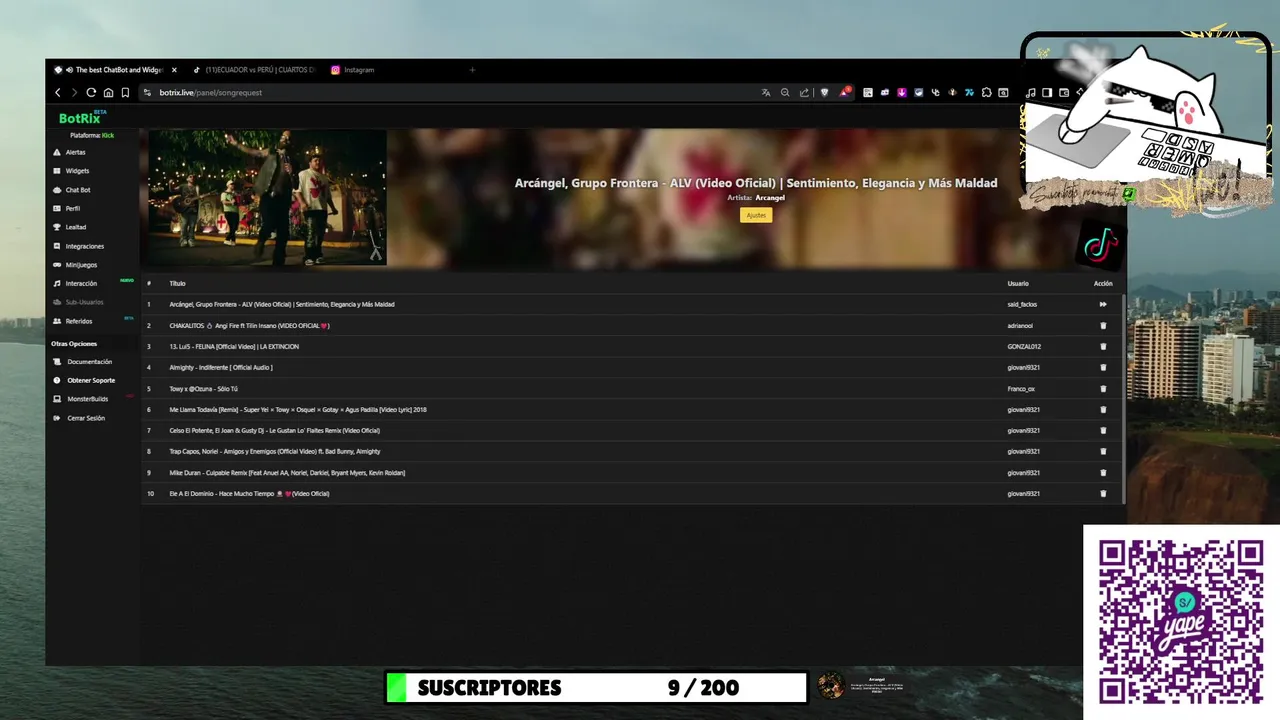1280x720 pixels.
Task: Open the Minijuegos section
Action: coord(81,265)
